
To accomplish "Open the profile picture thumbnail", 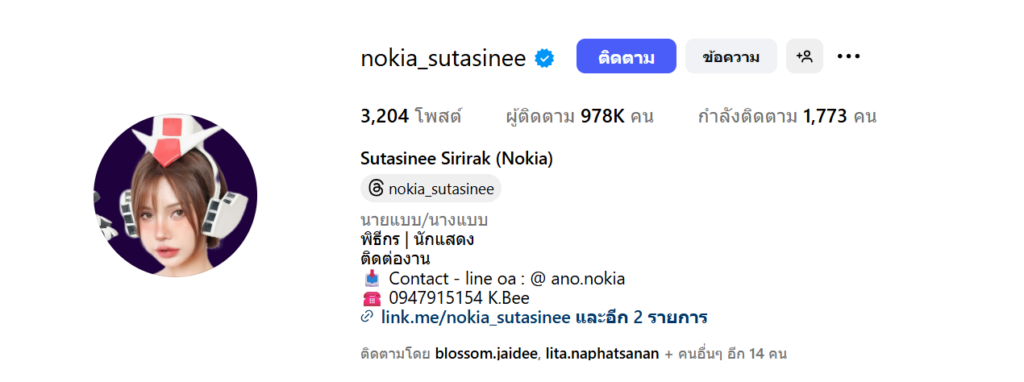I will coord(175,196).
